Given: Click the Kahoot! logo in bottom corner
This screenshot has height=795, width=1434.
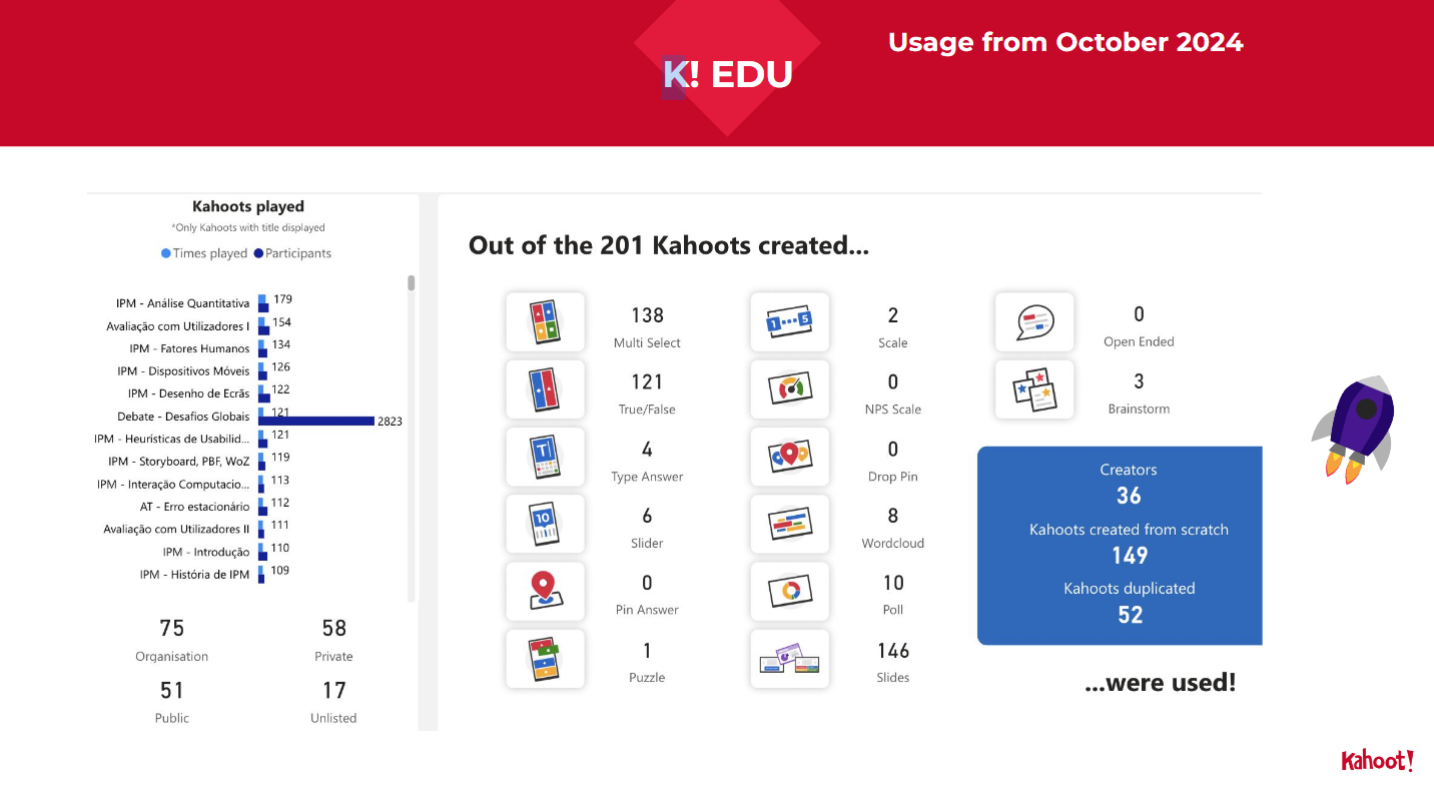Looking at the screenshot, I should [1377, 761].
